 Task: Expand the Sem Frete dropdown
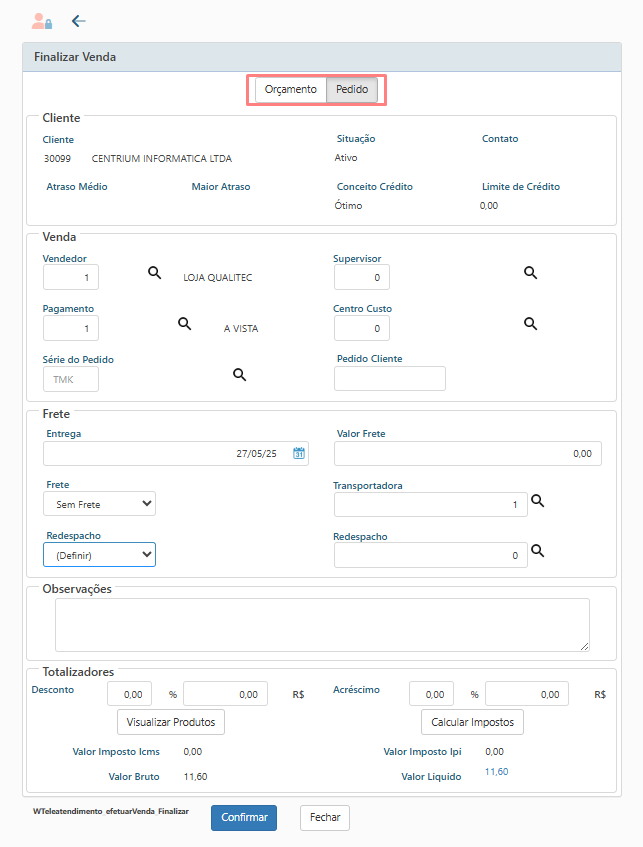99,504
